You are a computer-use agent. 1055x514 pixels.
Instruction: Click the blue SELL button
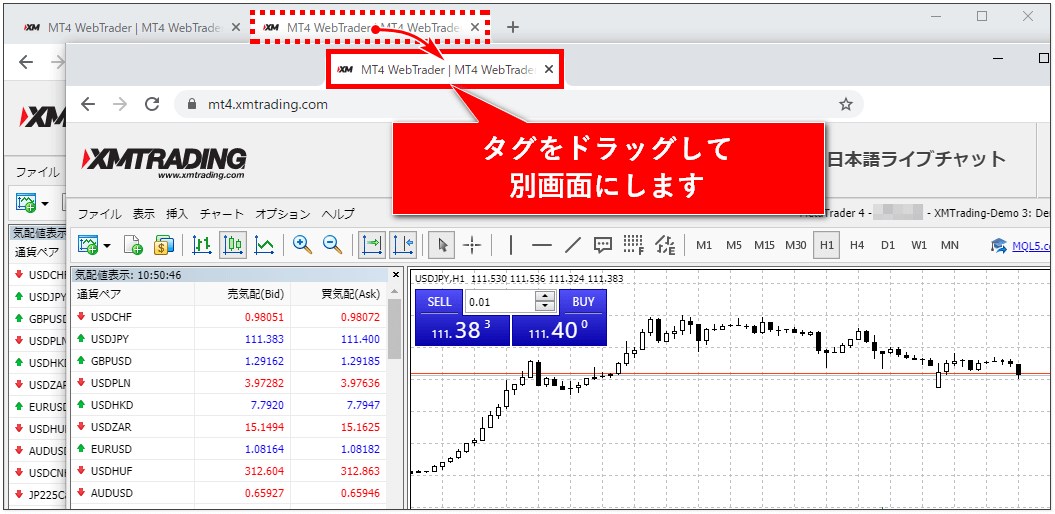[x=440, y=302]
